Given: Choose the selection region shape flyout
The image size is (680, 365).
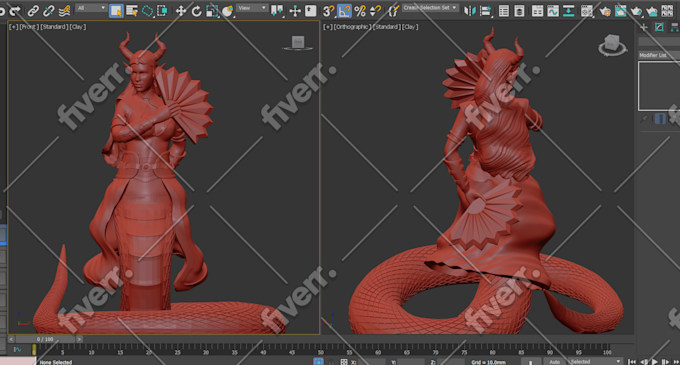Looking at the screenshot, I should (x=147, y=11).
